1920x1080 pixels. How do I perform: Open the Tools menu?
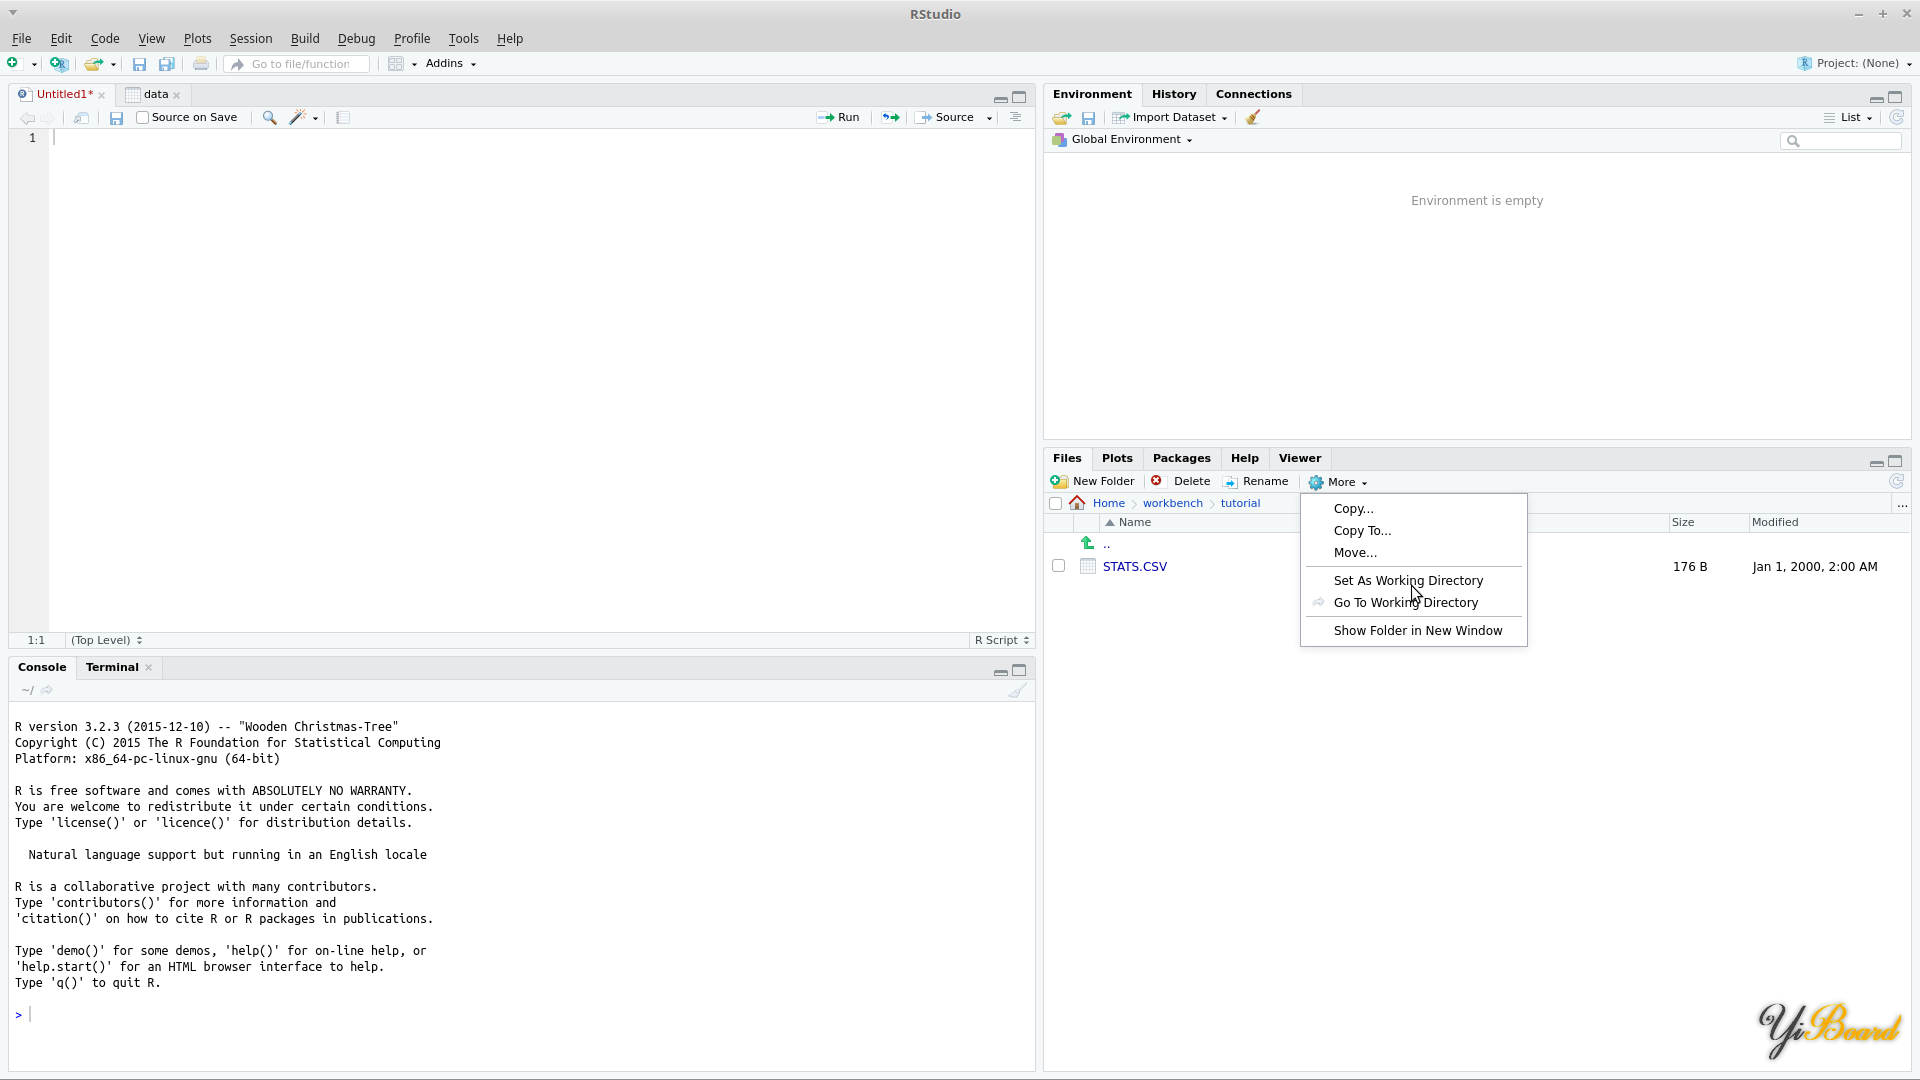463,39
